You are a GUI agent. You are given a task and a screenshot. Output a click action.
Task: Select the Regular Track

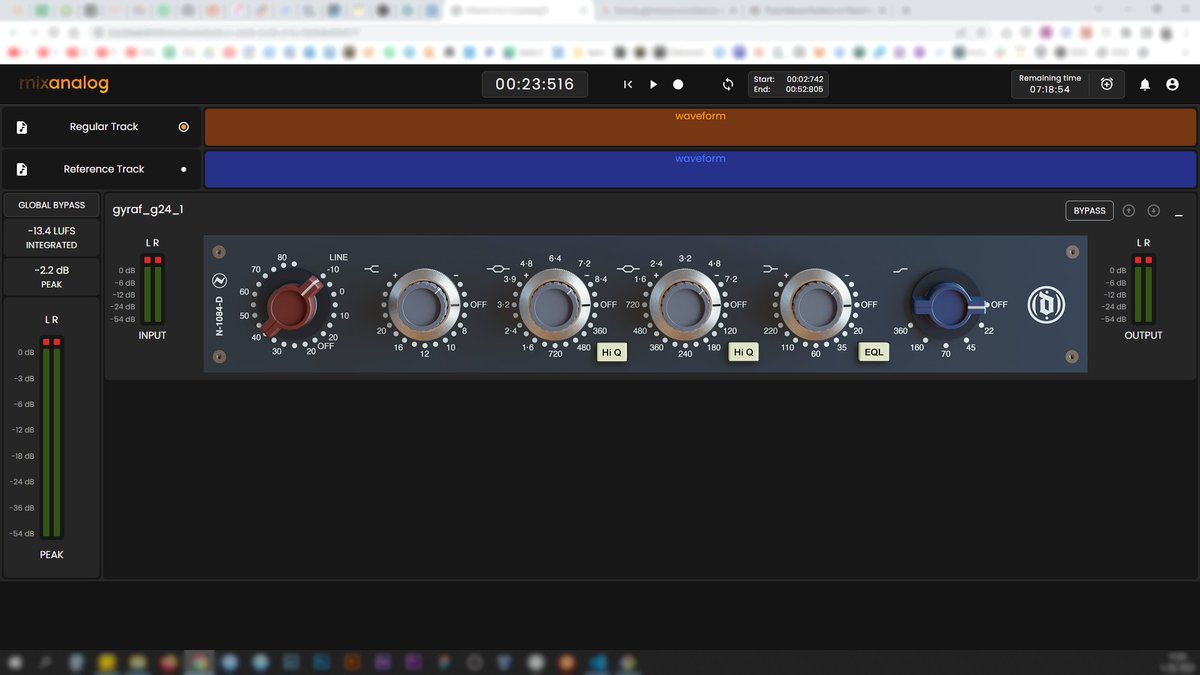pyautogui.click(x=100, y=127)
